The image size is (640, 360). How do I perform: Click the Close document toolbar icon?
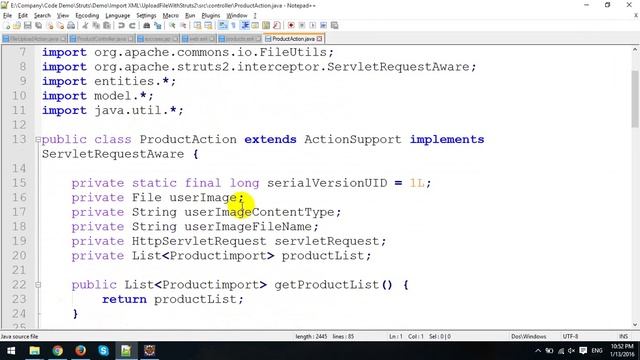[50, 25]
